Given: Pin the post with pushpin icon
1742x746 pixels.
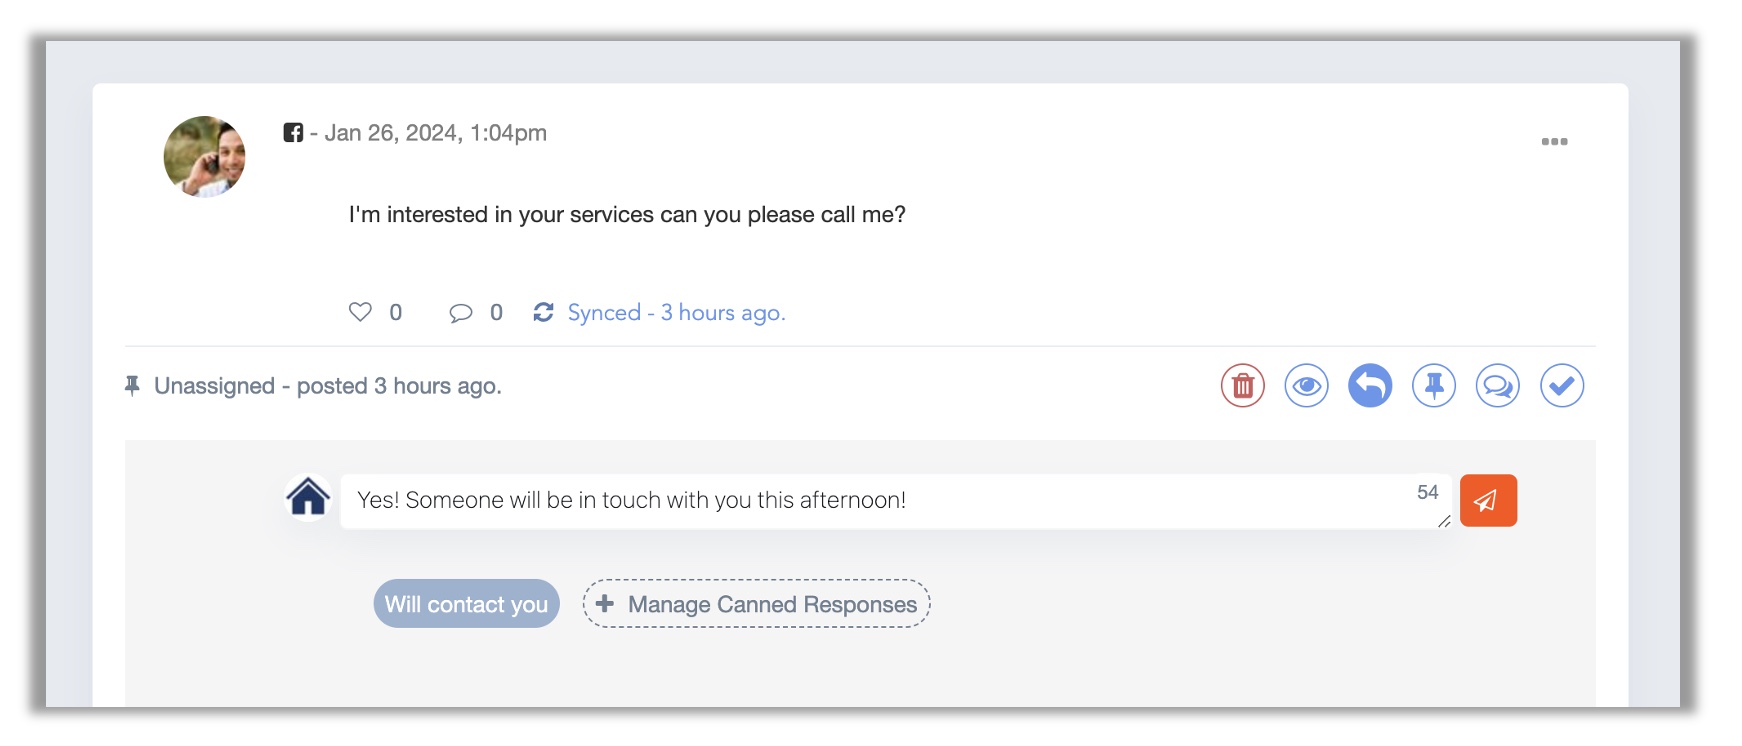Looking at the screenshot, I should click(x=1434, y=386).
